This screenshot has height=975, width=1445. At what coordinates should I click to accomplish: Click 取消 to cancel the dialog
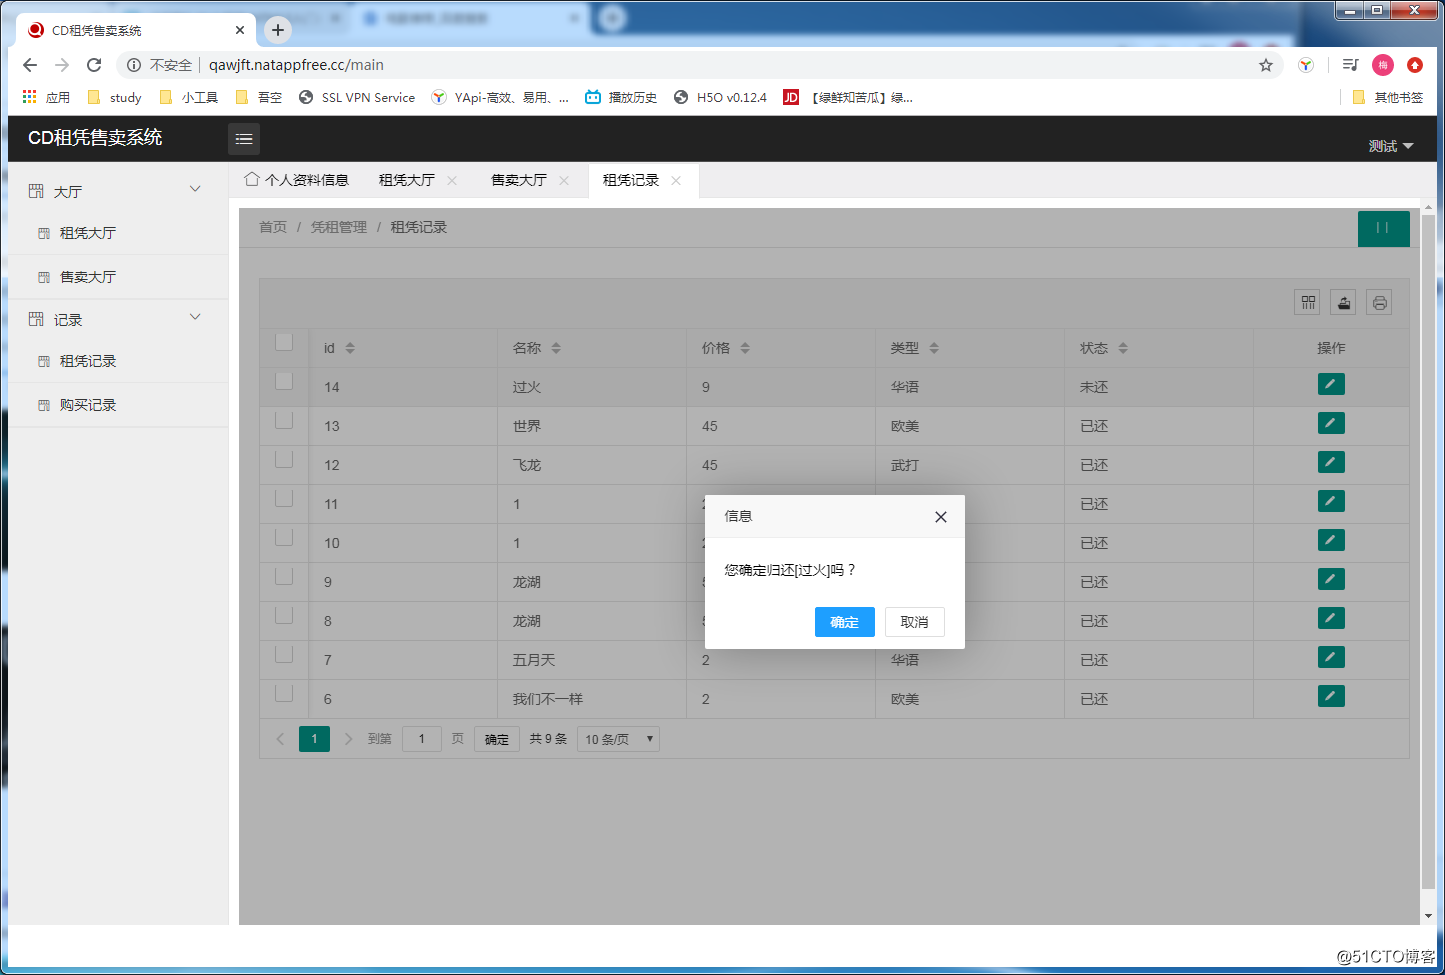(x=915, y=622)
